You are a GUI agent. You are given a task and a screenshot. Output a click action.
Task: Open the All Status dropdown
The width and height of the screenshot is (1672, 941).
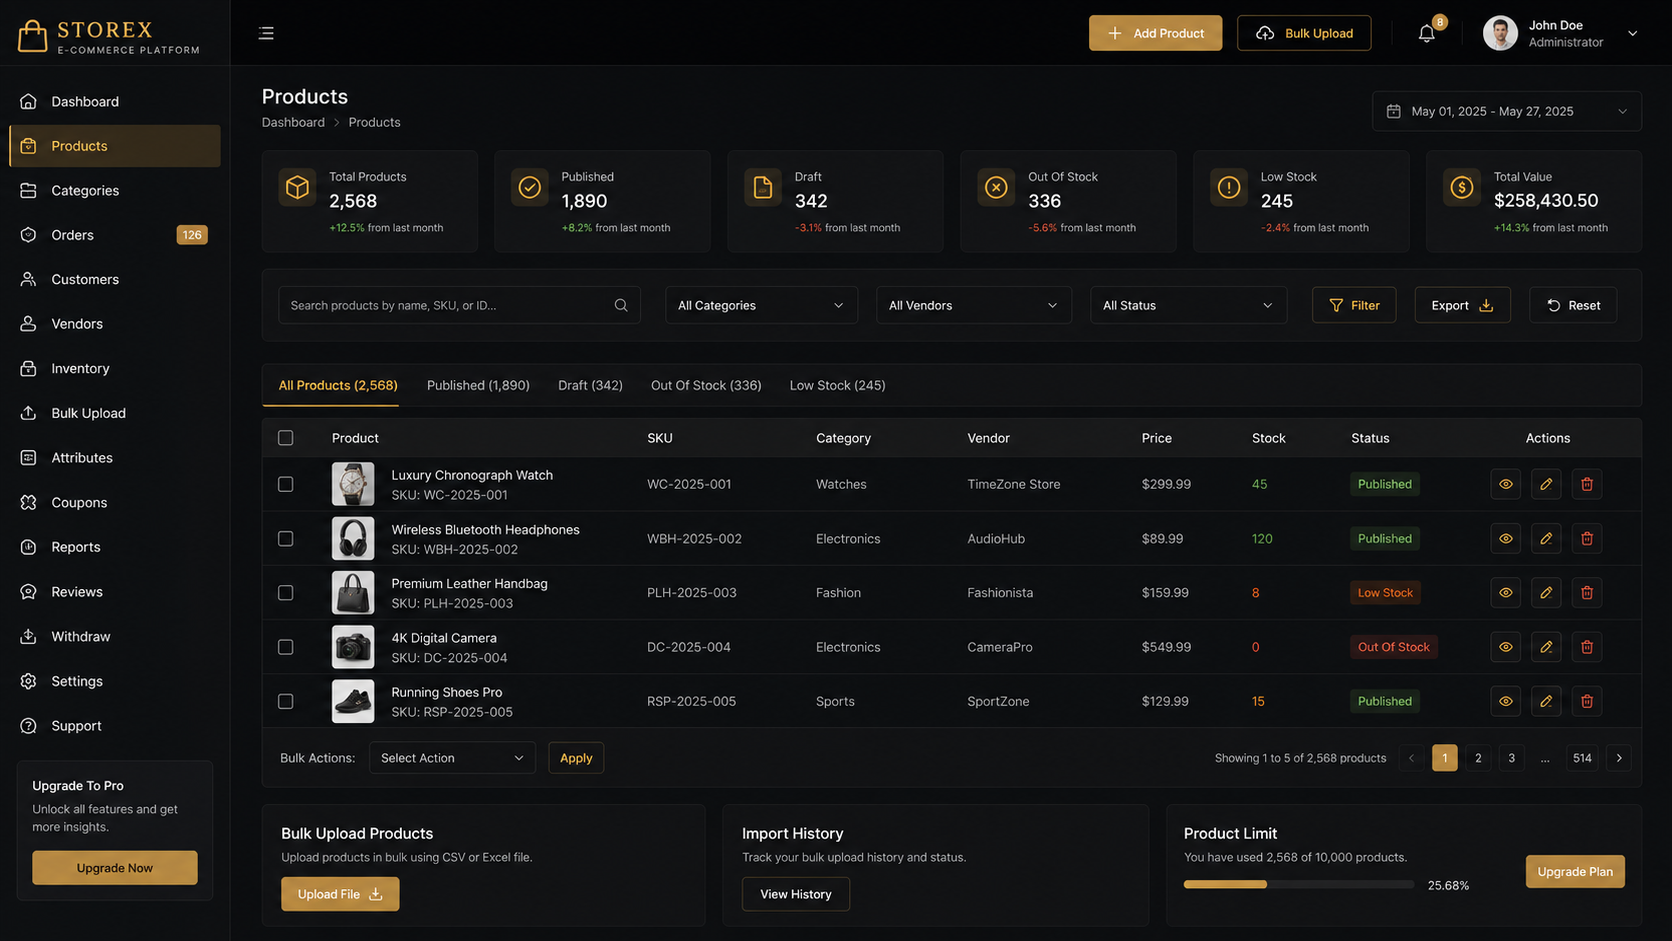pyautogui.click(x=1187, y=305)
